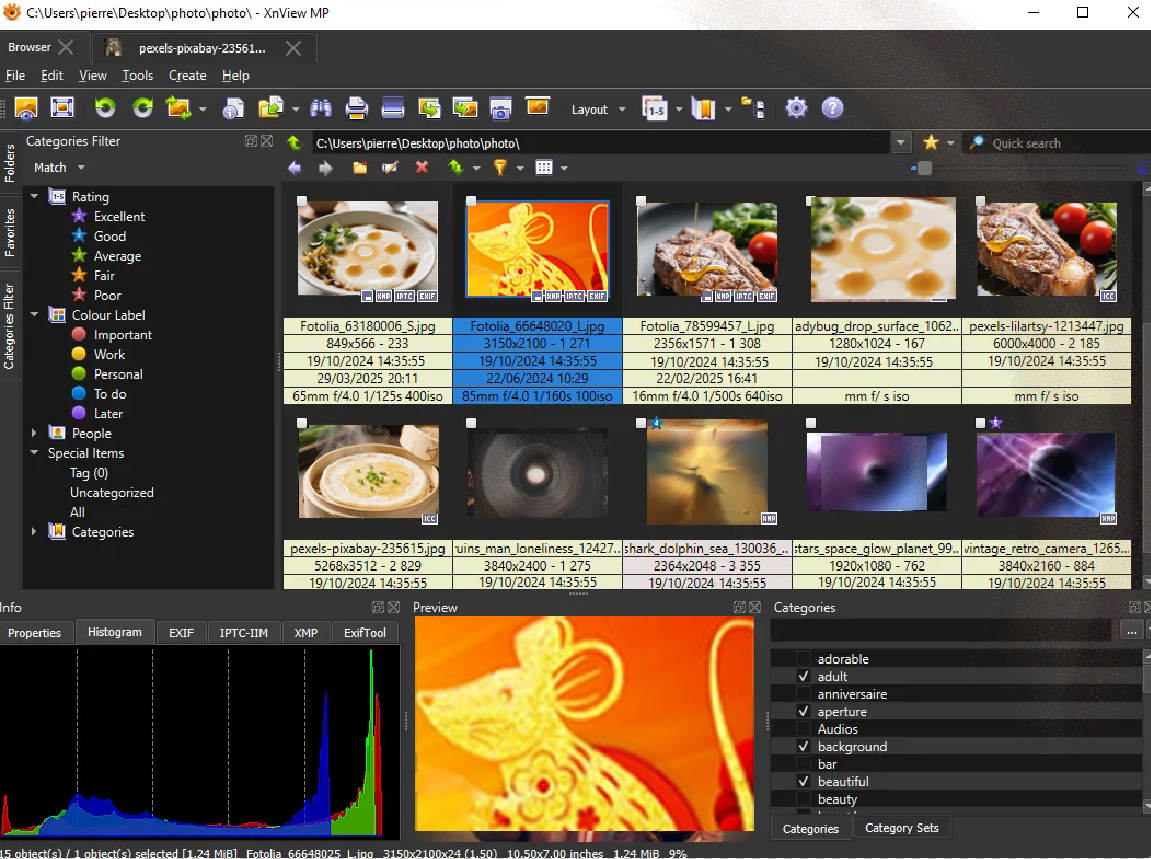Click the blue back navigation arrow
The height and width of the screenshot is (859, 1151).
pyautogui.click(x=294, y=167)
